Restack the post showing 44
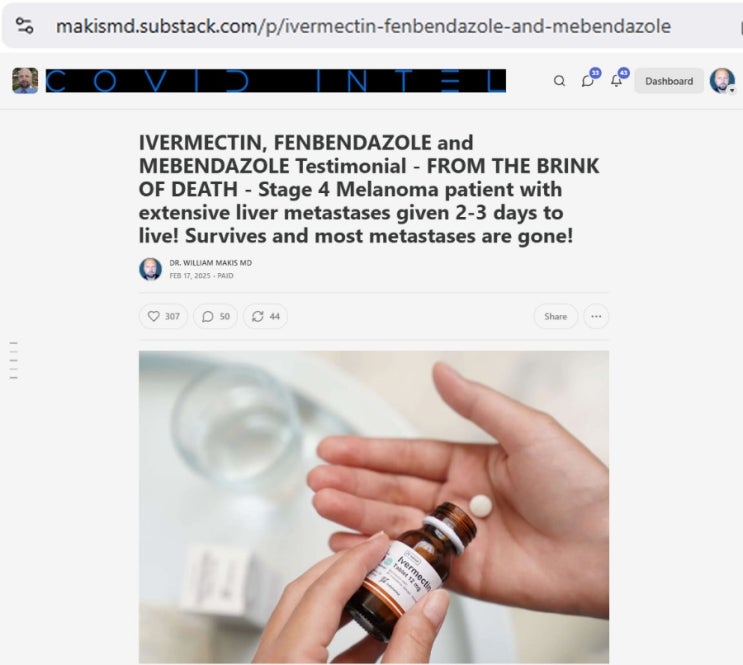Image resolution: width=743 pixels, height=665 pixels. click(x=265, y=316)
